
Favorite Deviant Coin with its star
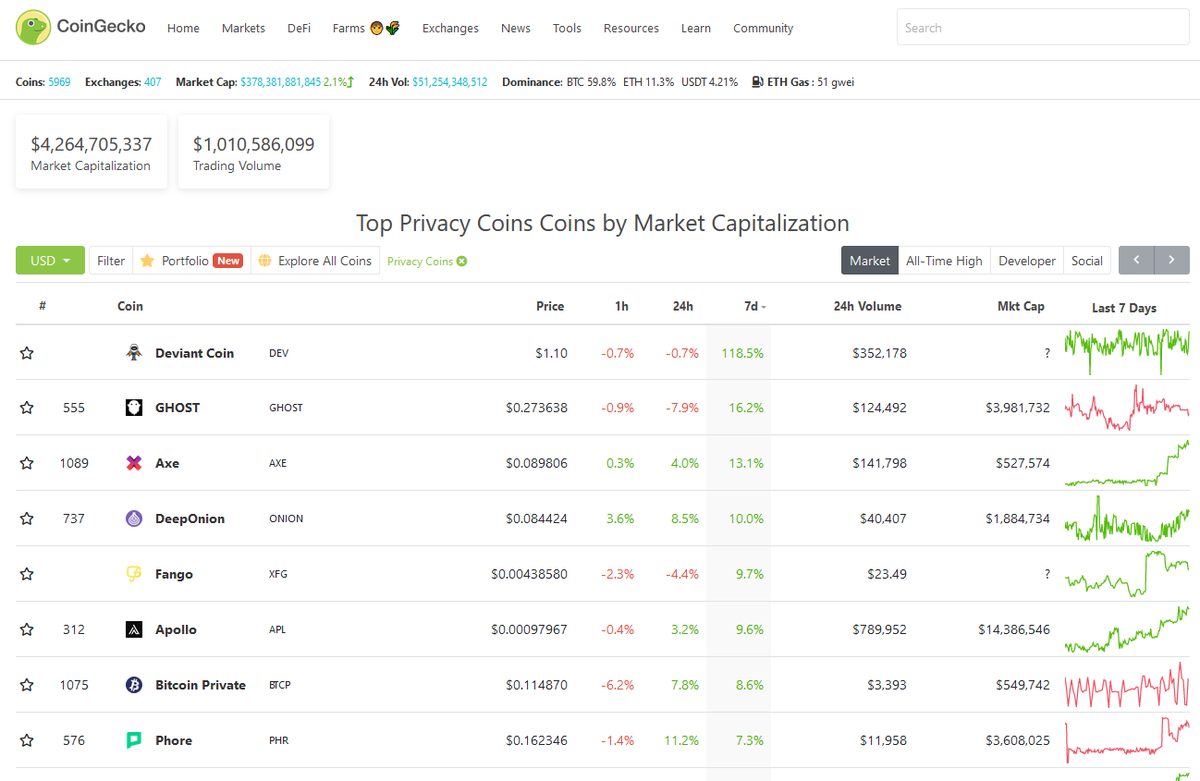(x=27, y=353)
